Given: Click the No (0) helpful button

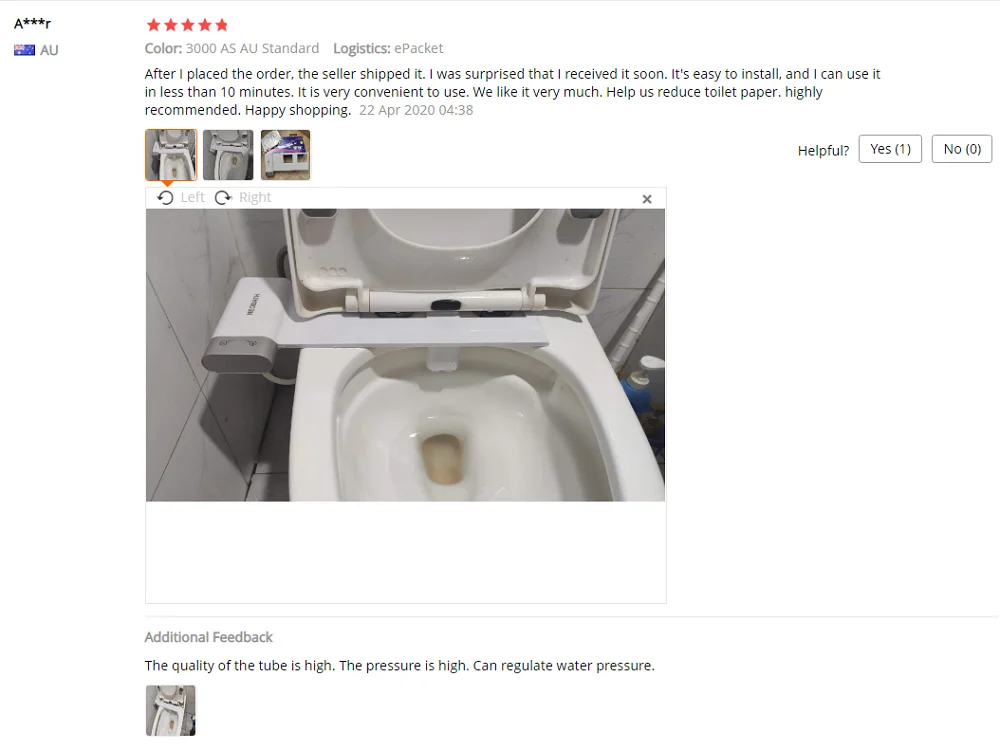Looking at the screenshot, I should click(962, 149).
